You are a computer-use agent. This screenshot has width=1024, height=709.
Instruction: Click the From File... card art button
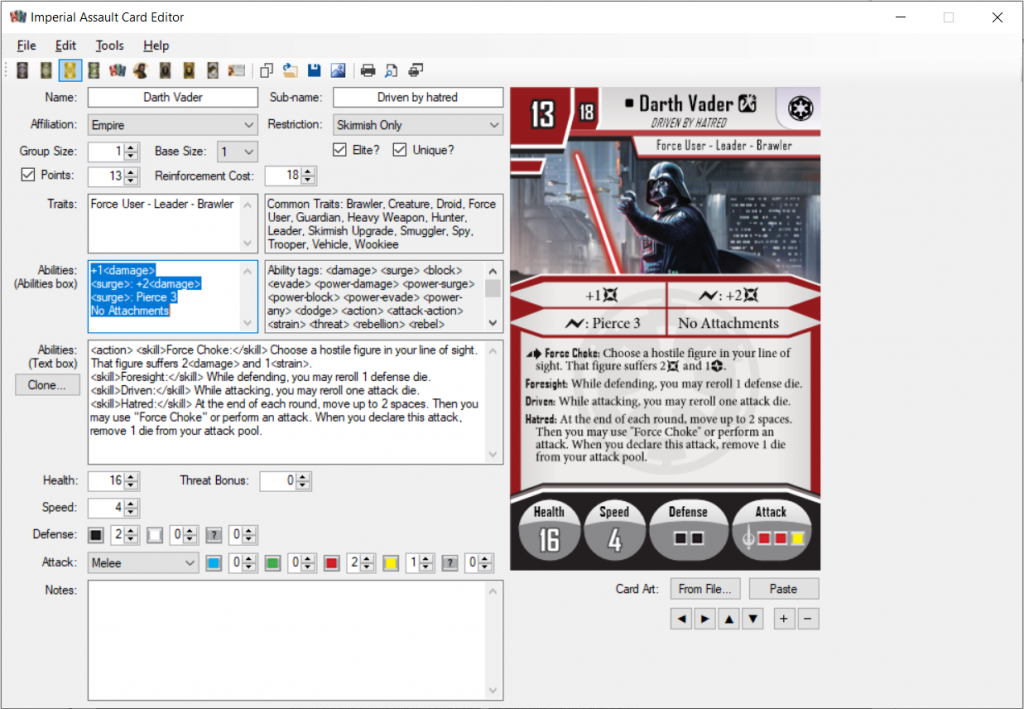(x=704, y=589)
